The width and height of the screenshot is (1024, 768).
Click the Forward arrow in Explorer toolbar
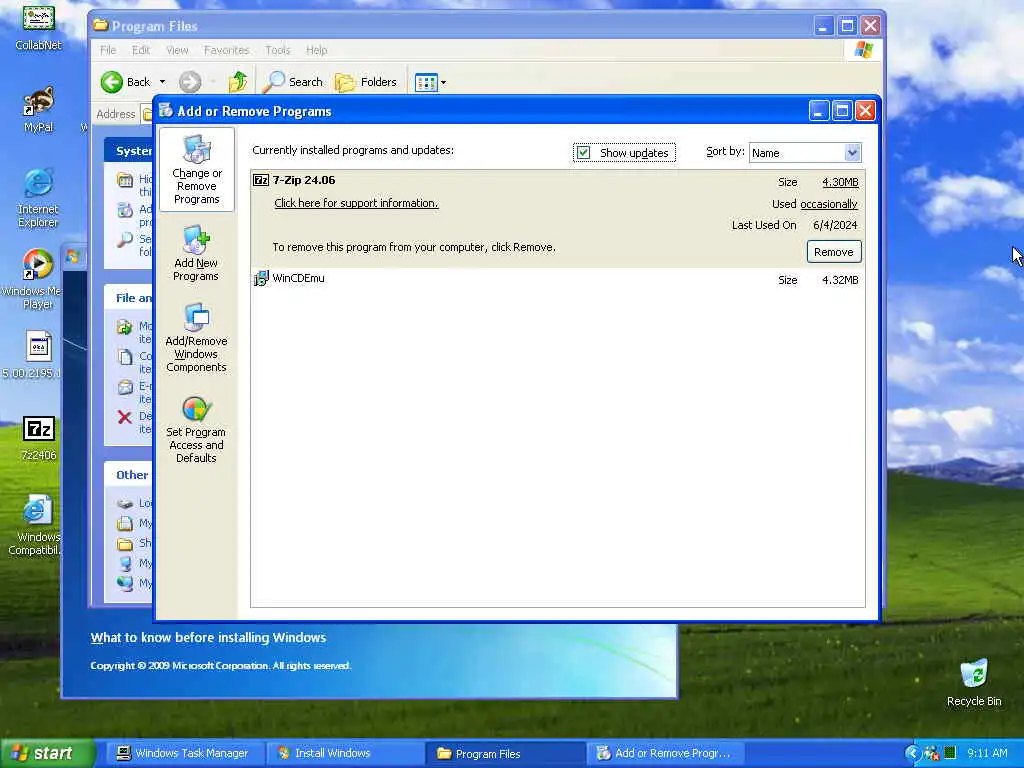(x=190, y=82)
